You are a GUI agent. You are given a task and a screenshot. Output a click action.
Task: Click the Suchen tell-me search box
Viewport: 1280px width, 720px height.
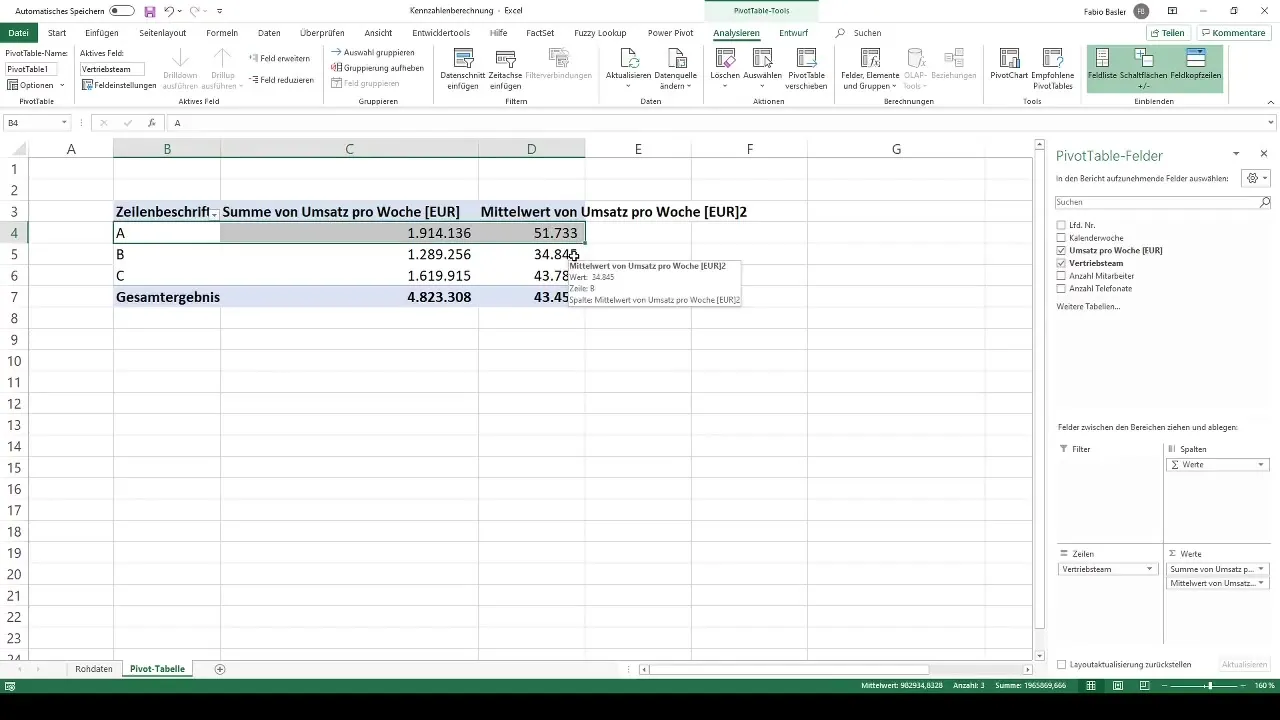[867, 33]
